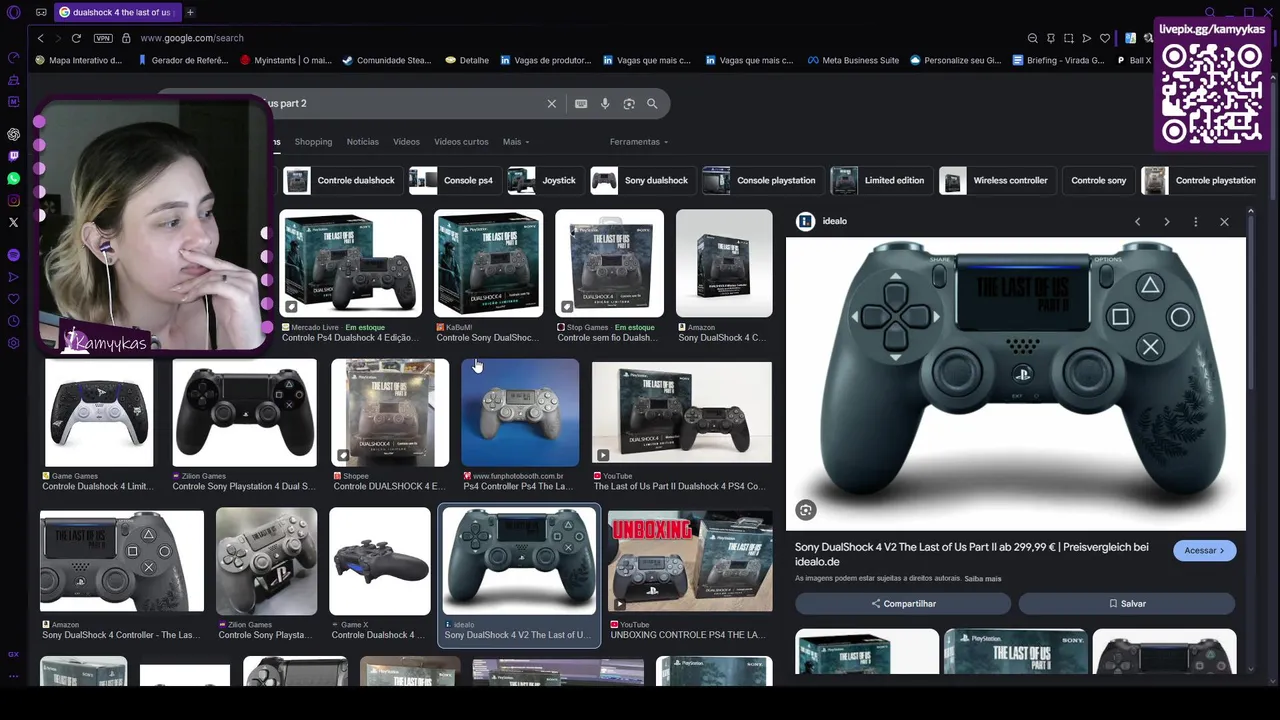Search inside image with Lens overlay icon
This screenshot has width=1280, height=720.
click(x=806, y=510)
